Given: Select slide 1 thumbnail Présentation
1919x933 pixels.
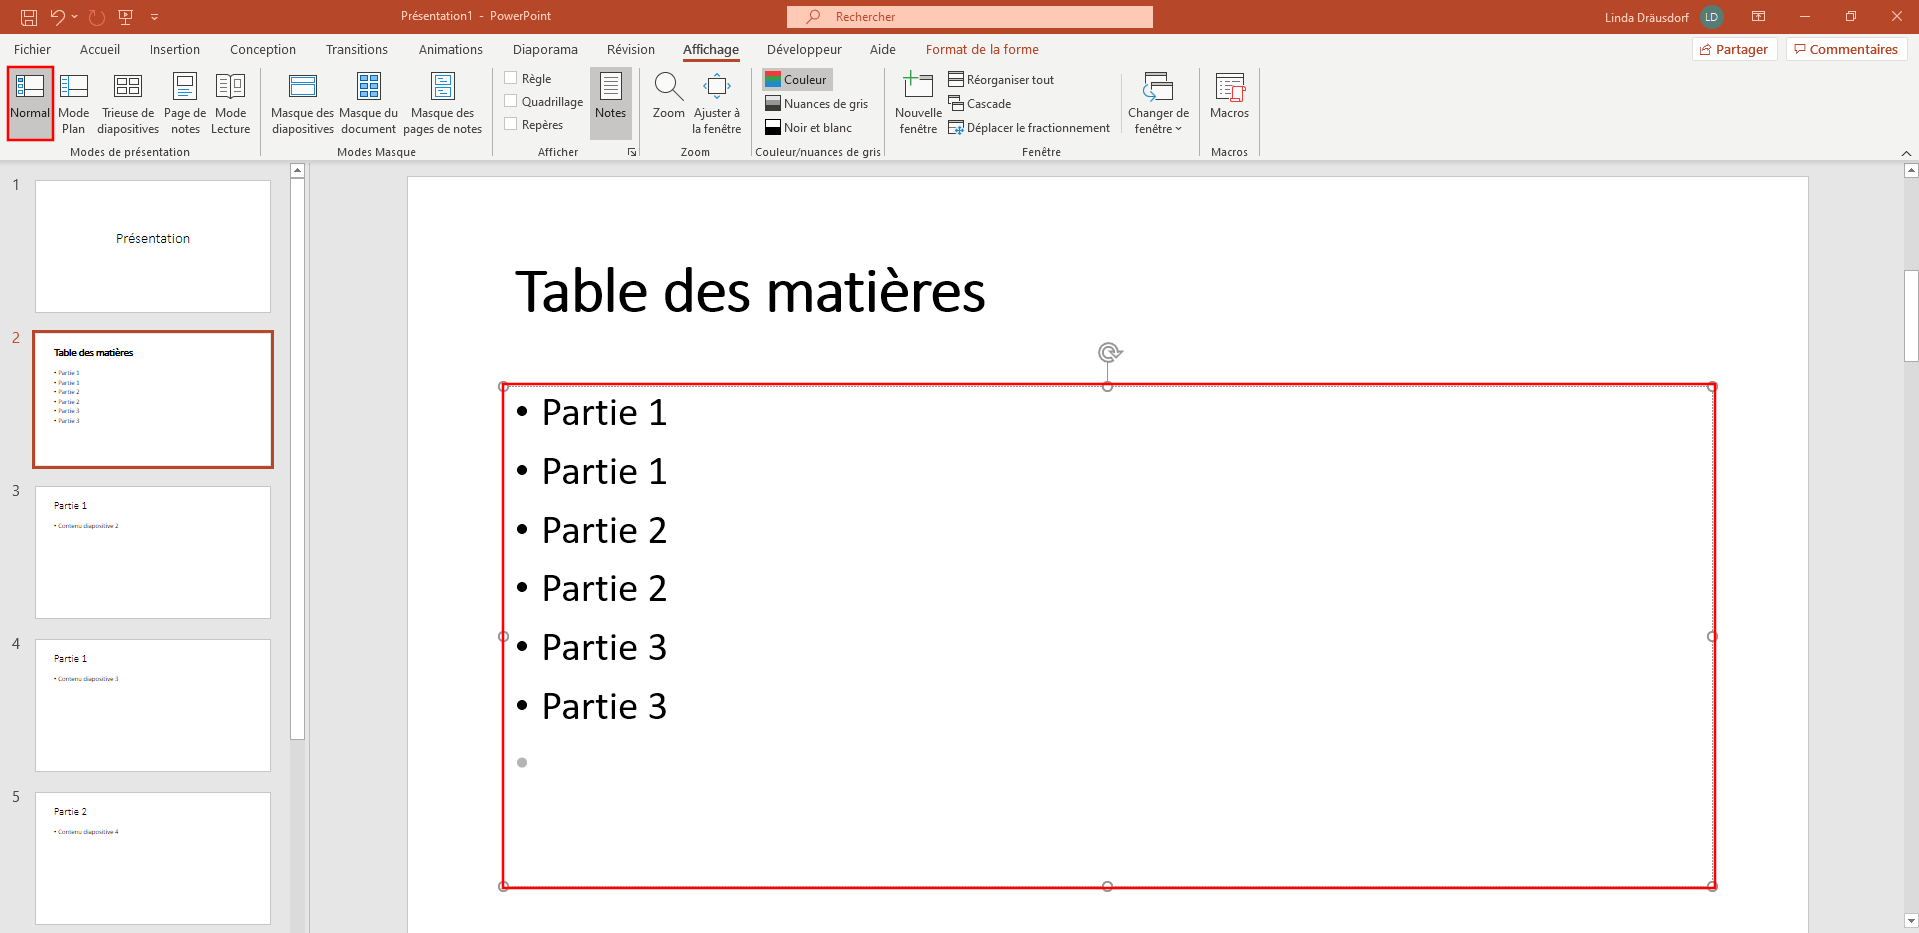Looking at the screenshot, I should pyautogui.click(x=153, y=246).
